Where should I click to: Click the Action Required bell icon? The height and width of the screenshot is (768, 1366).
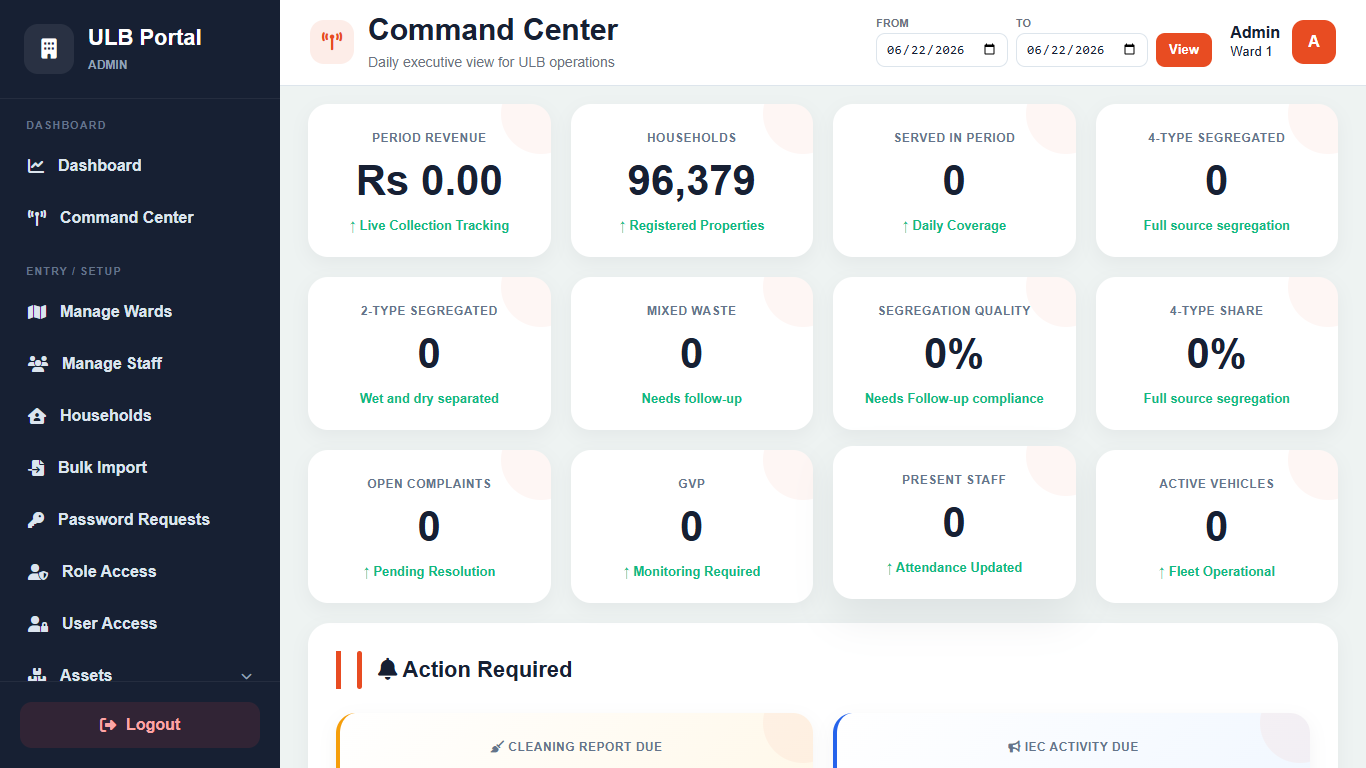click(388, 669)
